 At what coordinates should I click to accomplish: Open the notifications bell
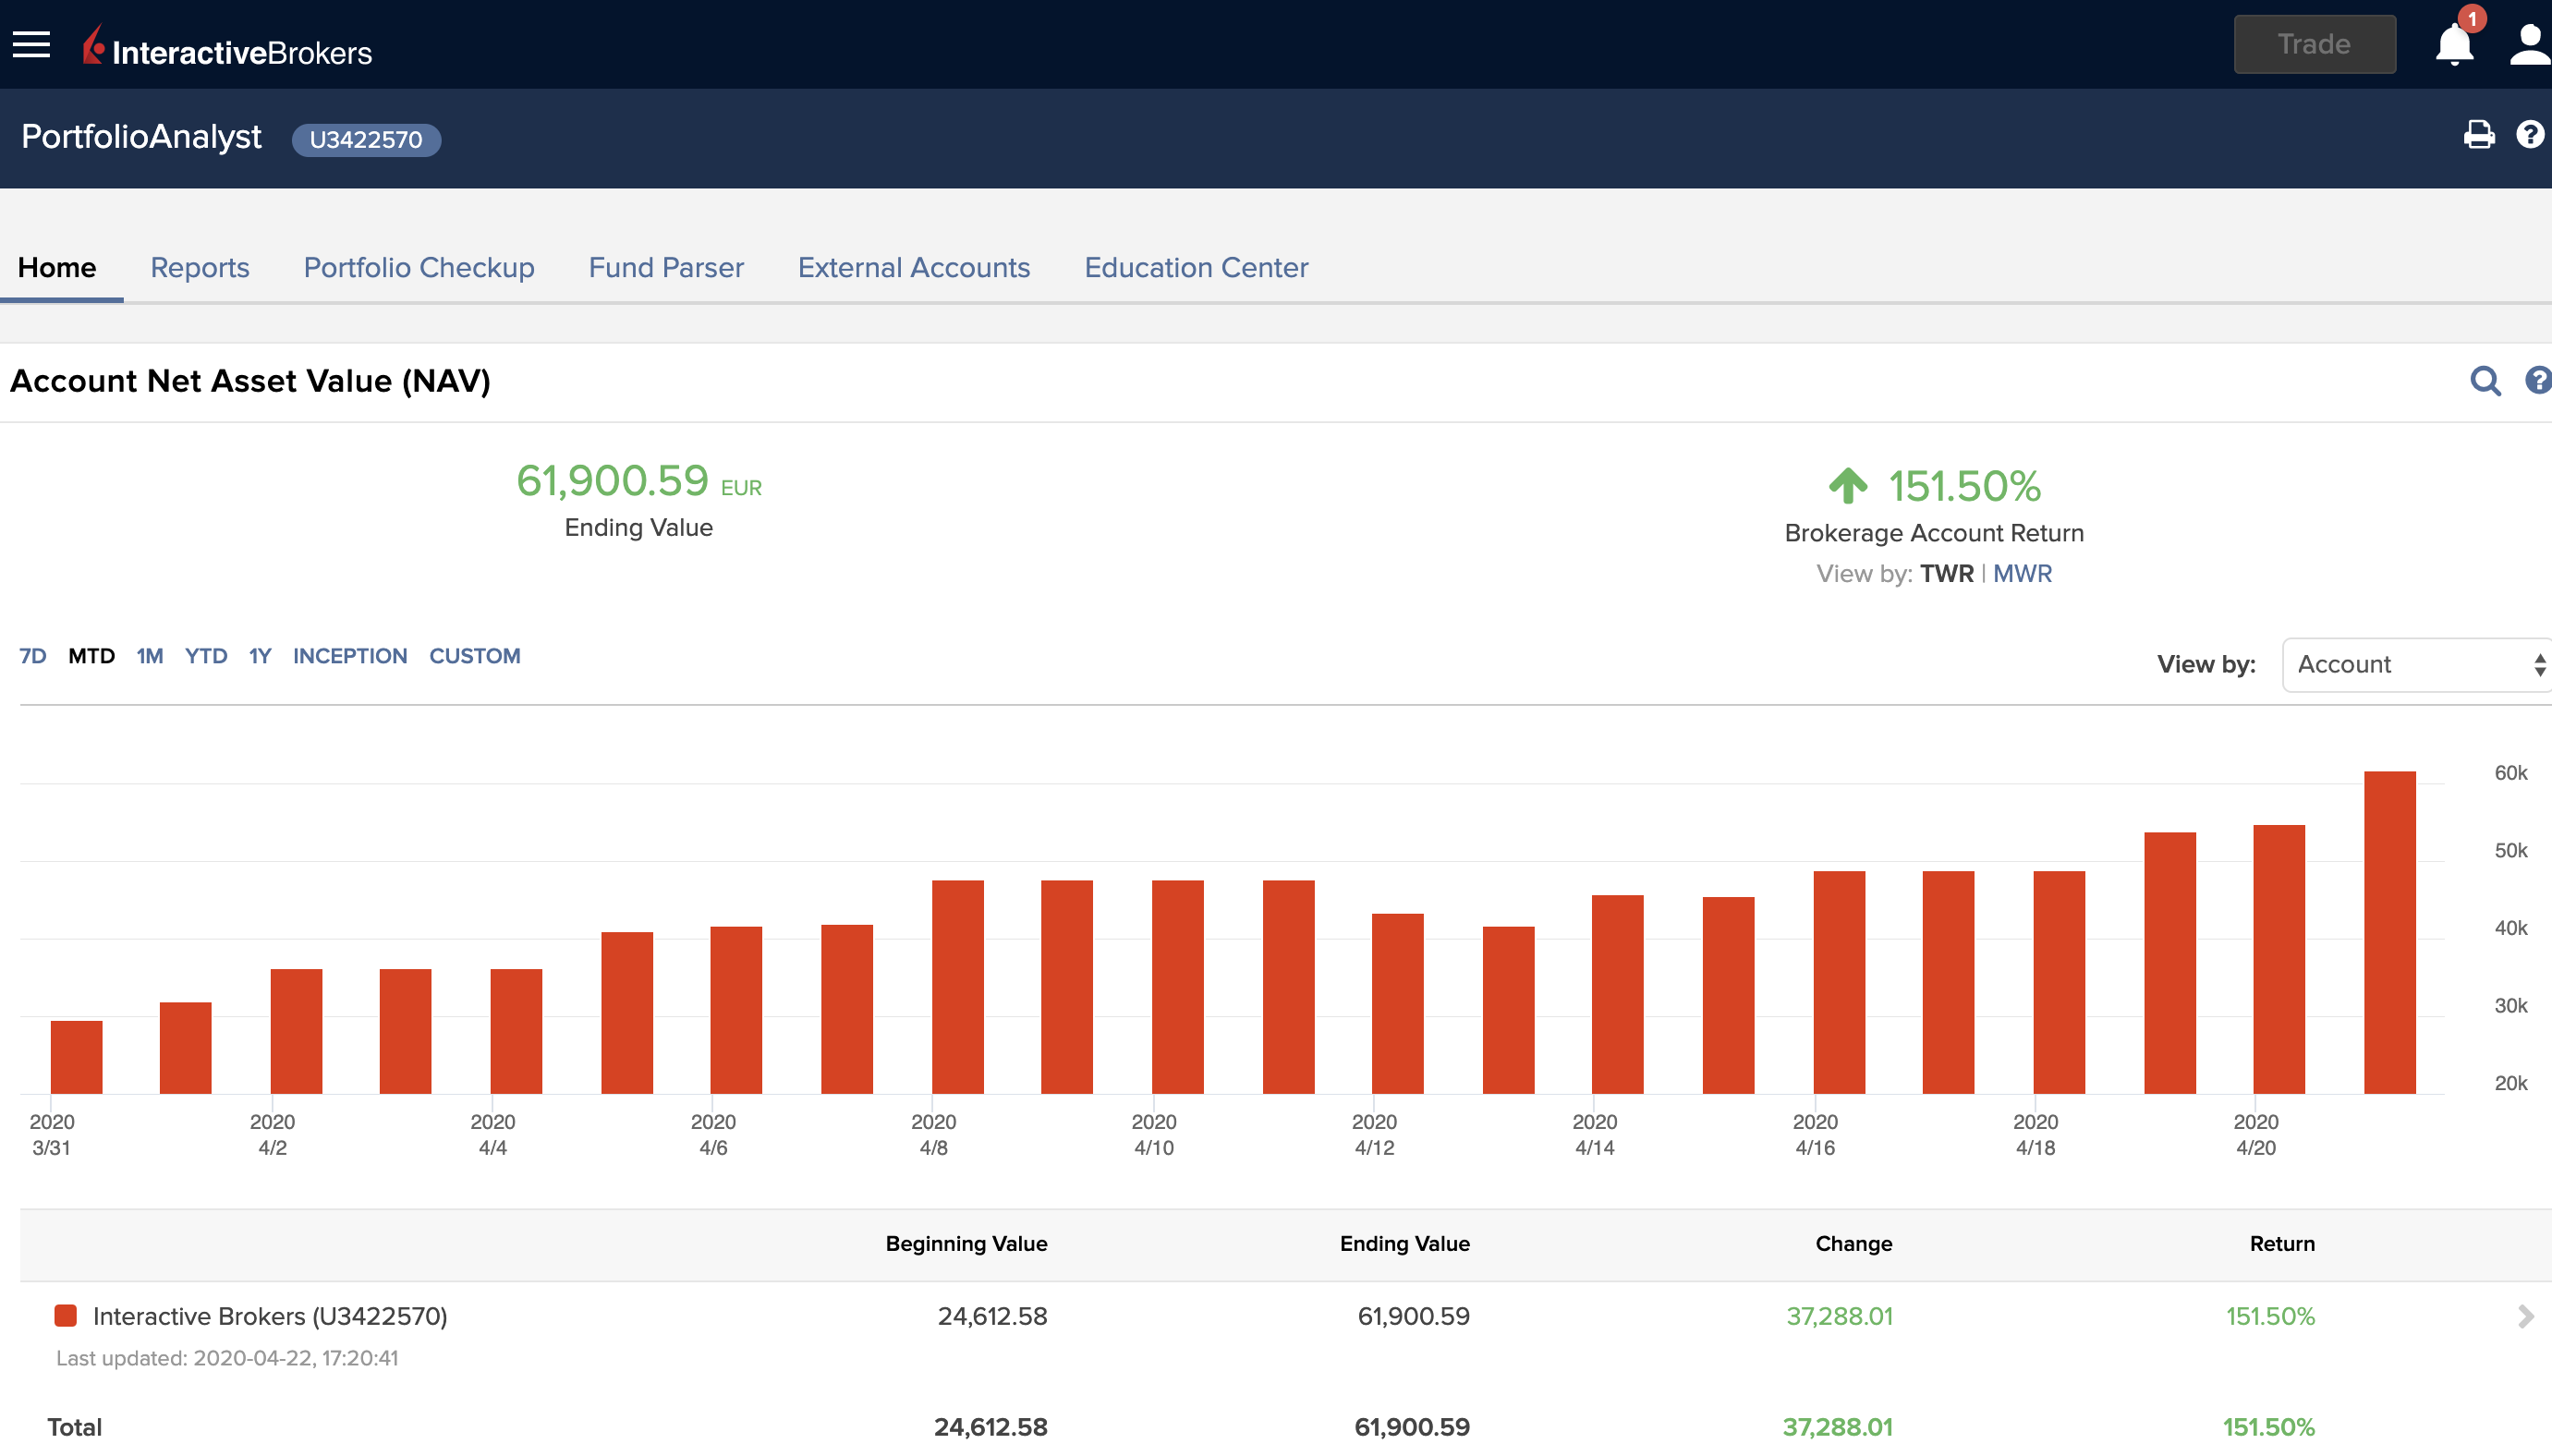(2454, 45)
